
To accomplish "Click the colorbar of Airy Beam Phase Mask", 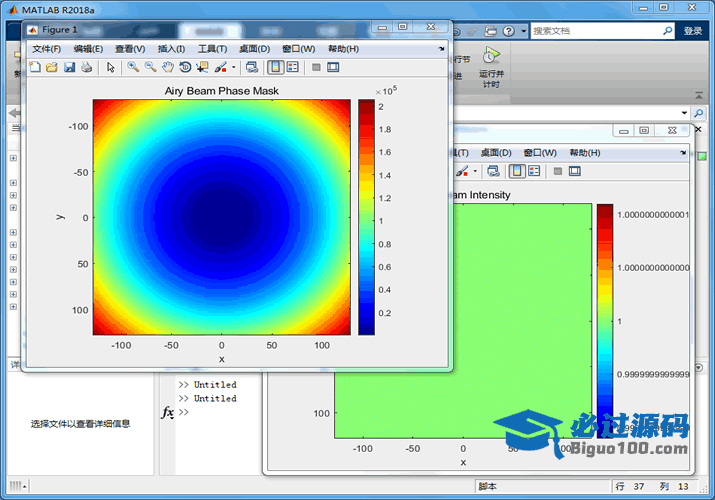I will (366, 217).
